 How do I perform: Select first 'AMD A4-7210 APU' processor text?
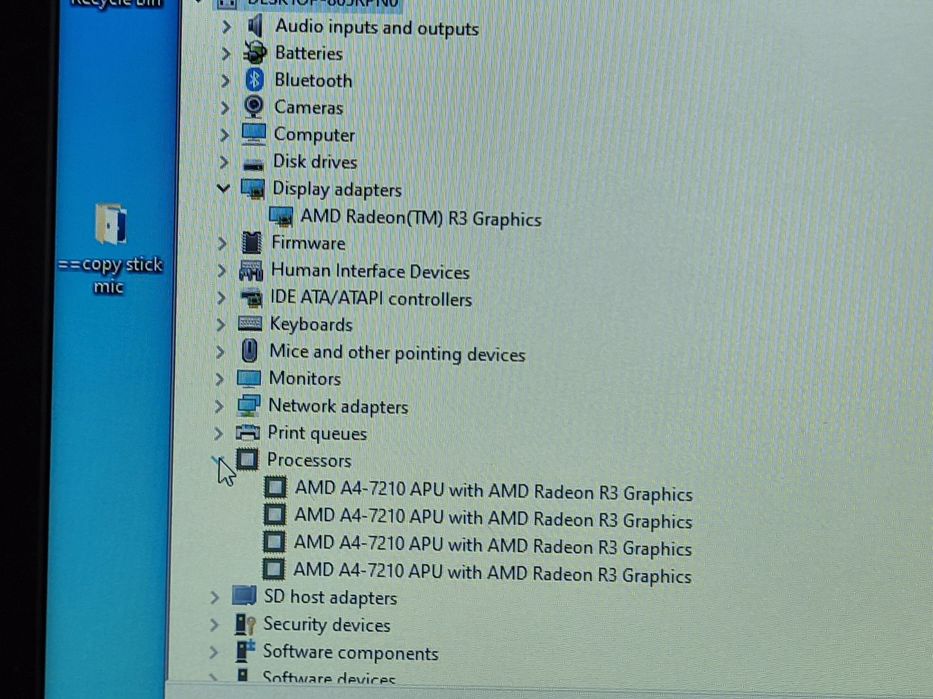[x=493, y=491]
